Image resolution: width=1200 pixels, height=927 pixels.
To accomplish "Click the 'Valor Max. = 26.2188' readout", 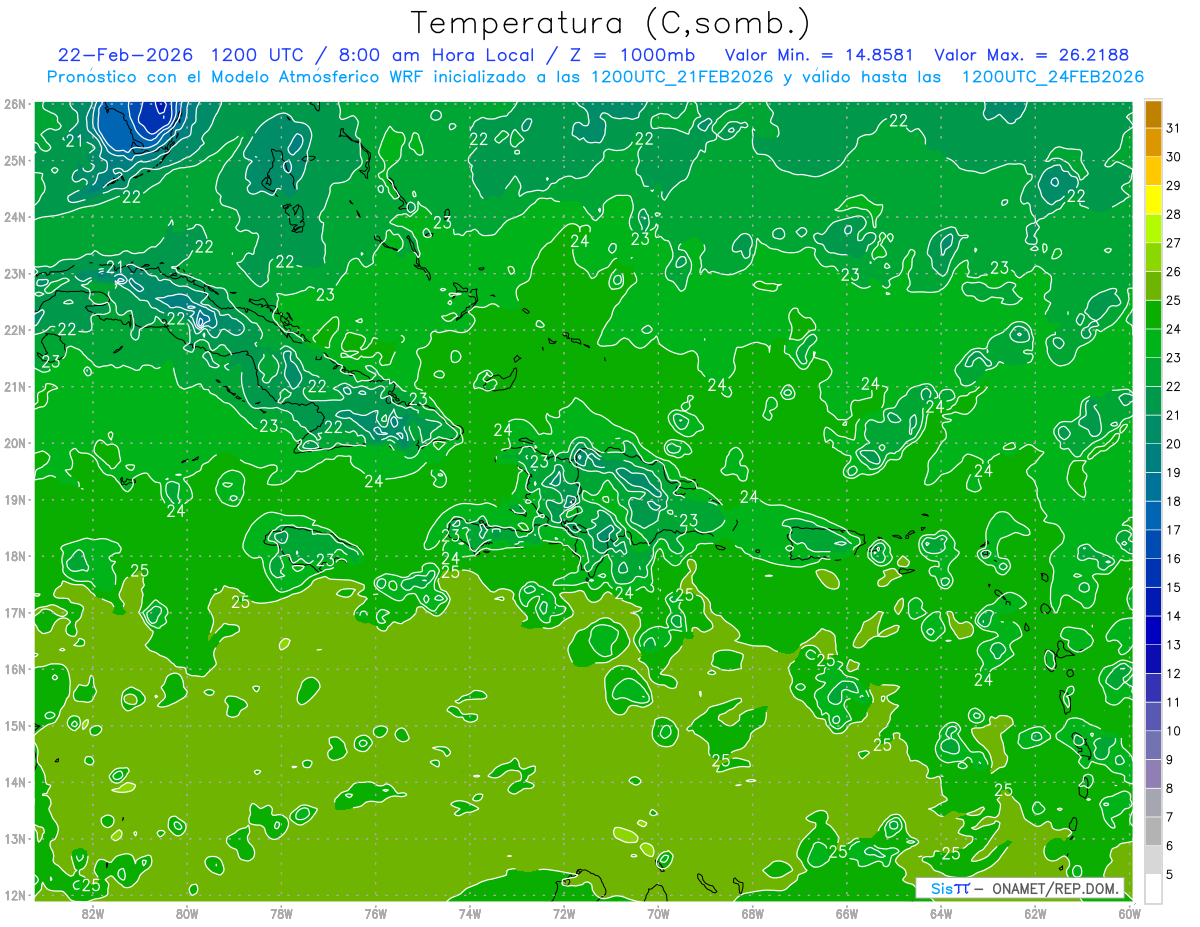I will (x=1032, y=54).
